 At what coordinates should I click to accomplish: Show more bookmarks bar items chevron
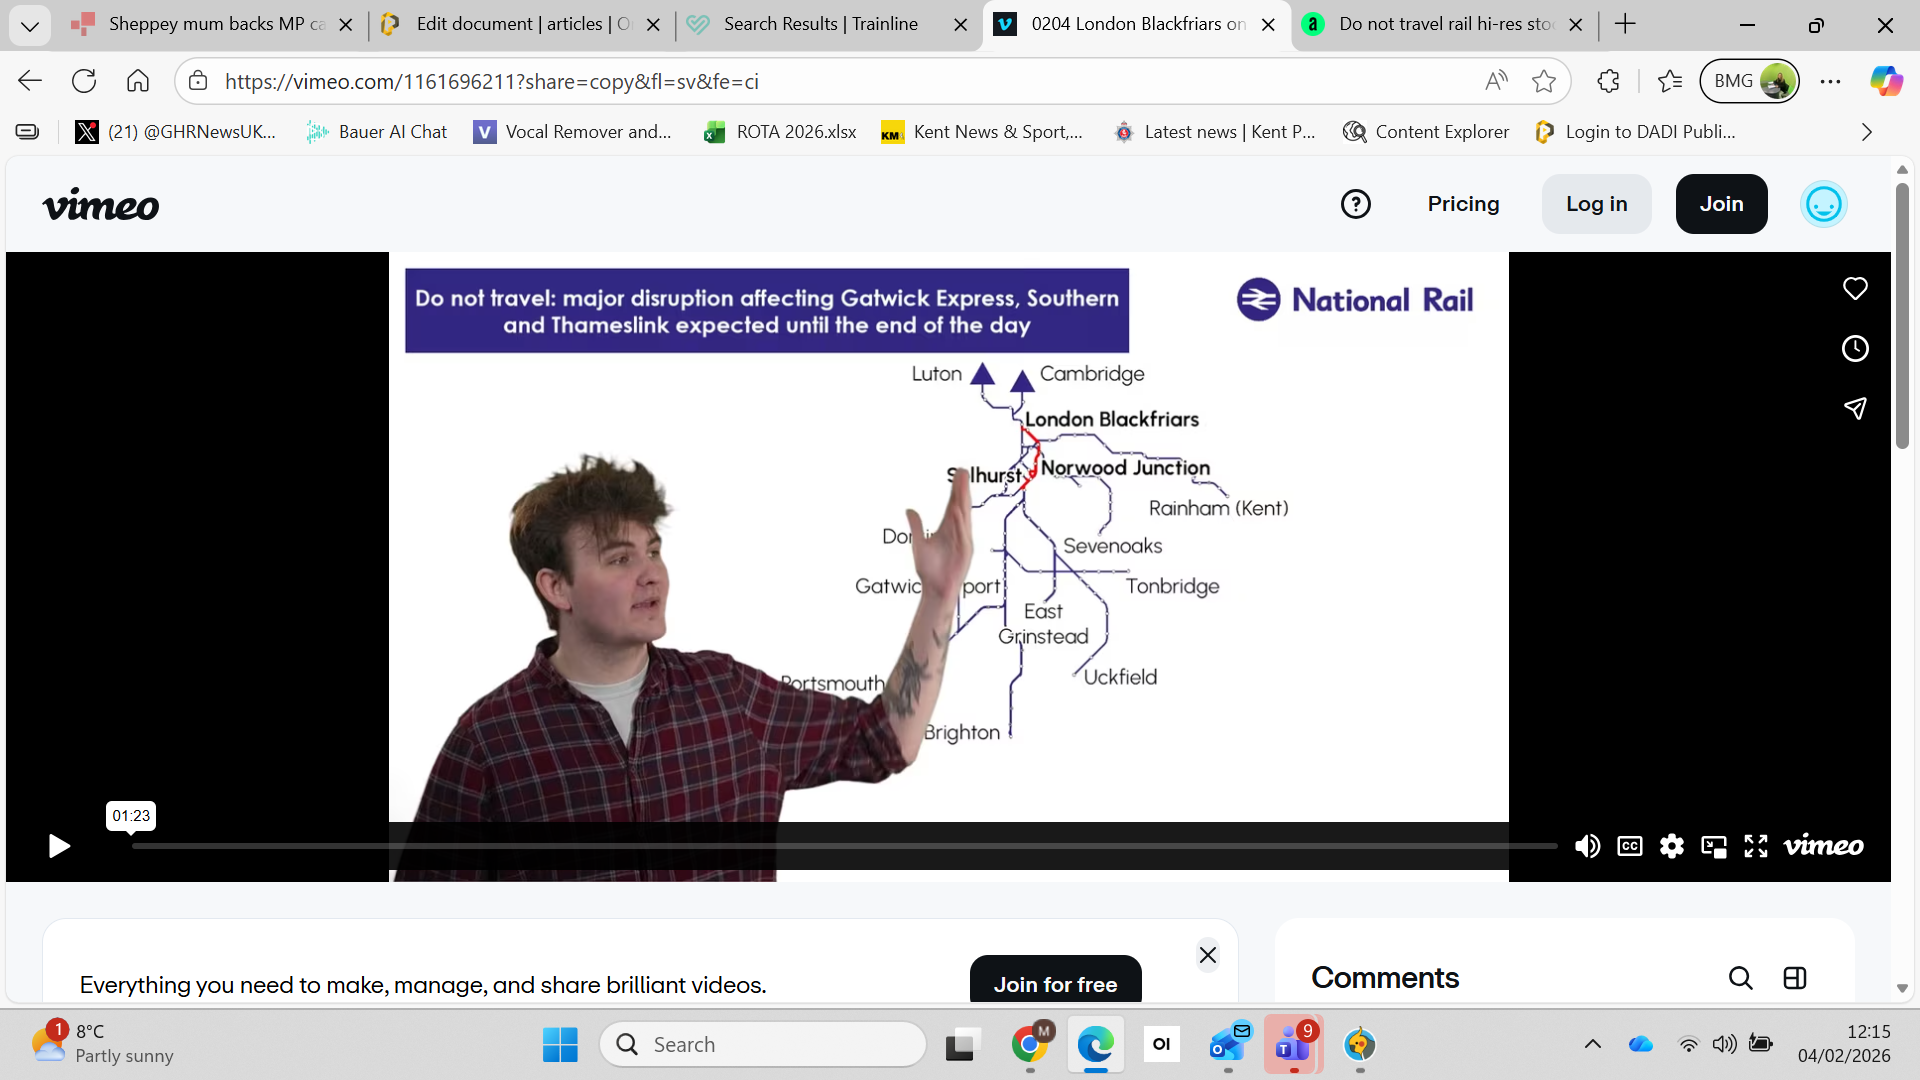[x=1866, y=132]
